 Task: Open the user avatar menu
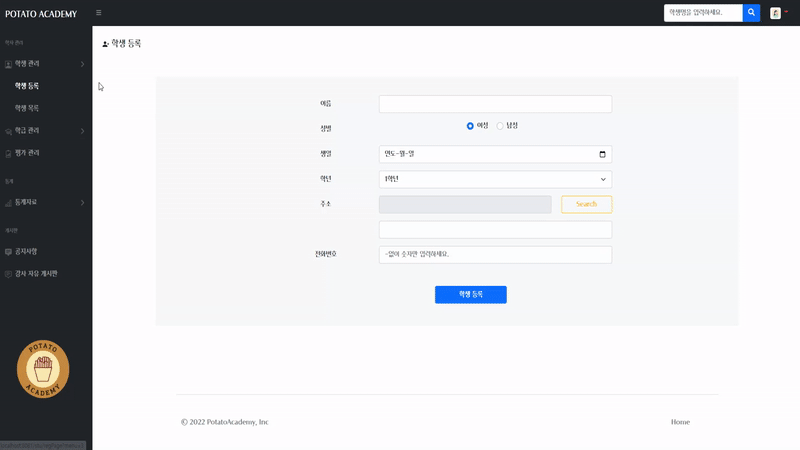[779, 13]
